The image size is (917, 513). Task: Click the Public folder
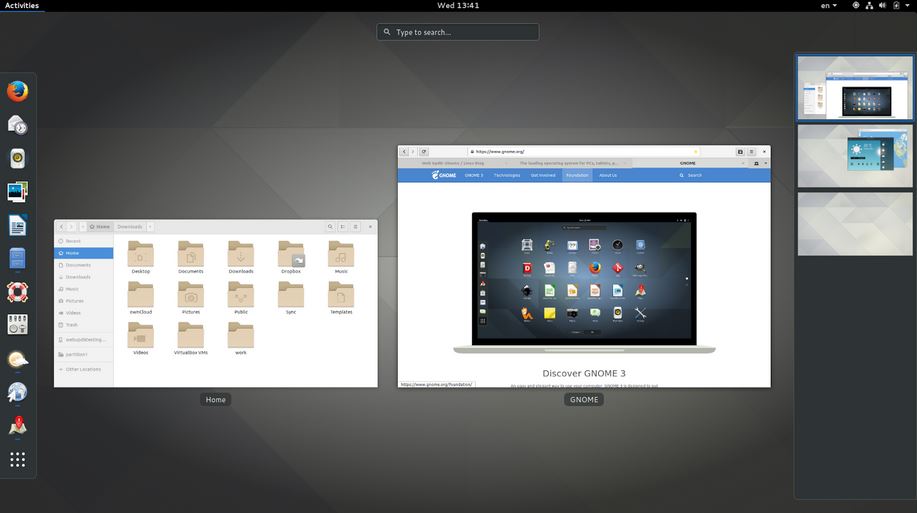coord(241,297)
